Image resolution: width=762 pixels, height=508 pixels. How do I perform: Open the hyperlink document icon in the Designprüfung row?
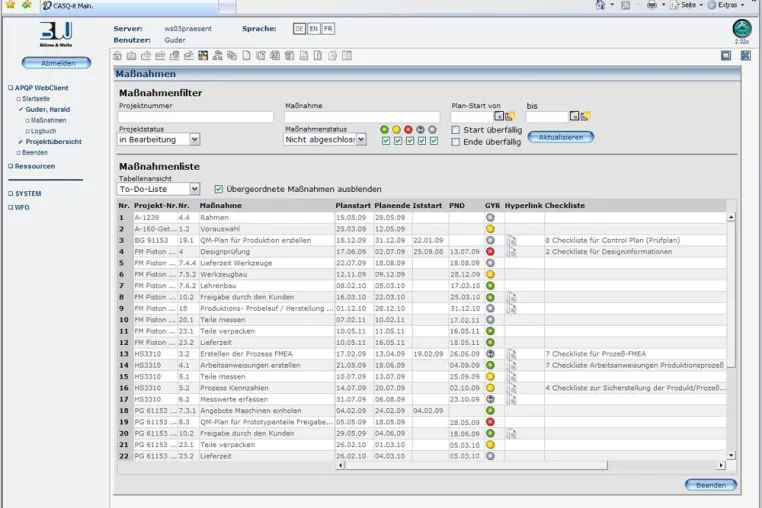pos(511,252)
